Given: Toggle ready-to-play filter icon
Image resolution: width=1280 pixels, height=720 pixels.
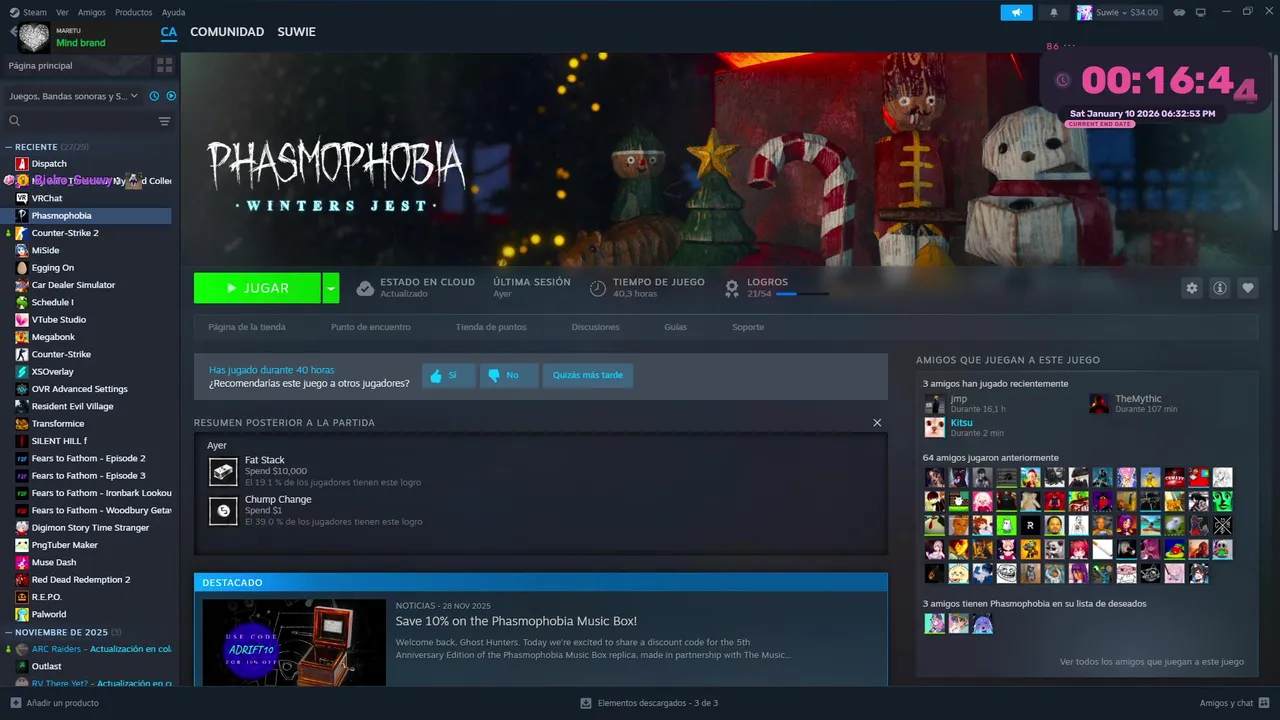Looking at the screenshot, I should pyautogui.click(x=171, y=96).
